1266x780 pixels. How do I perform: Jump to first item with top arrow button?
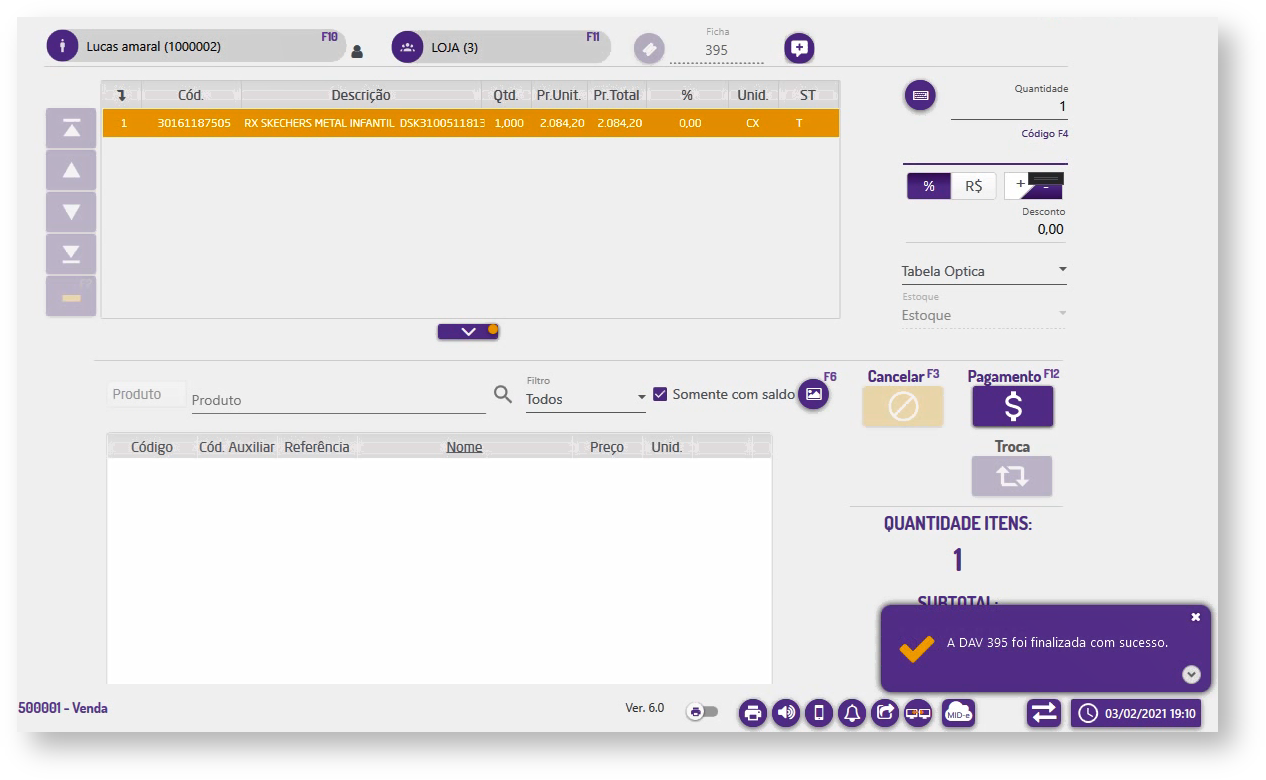click(71, 128)
